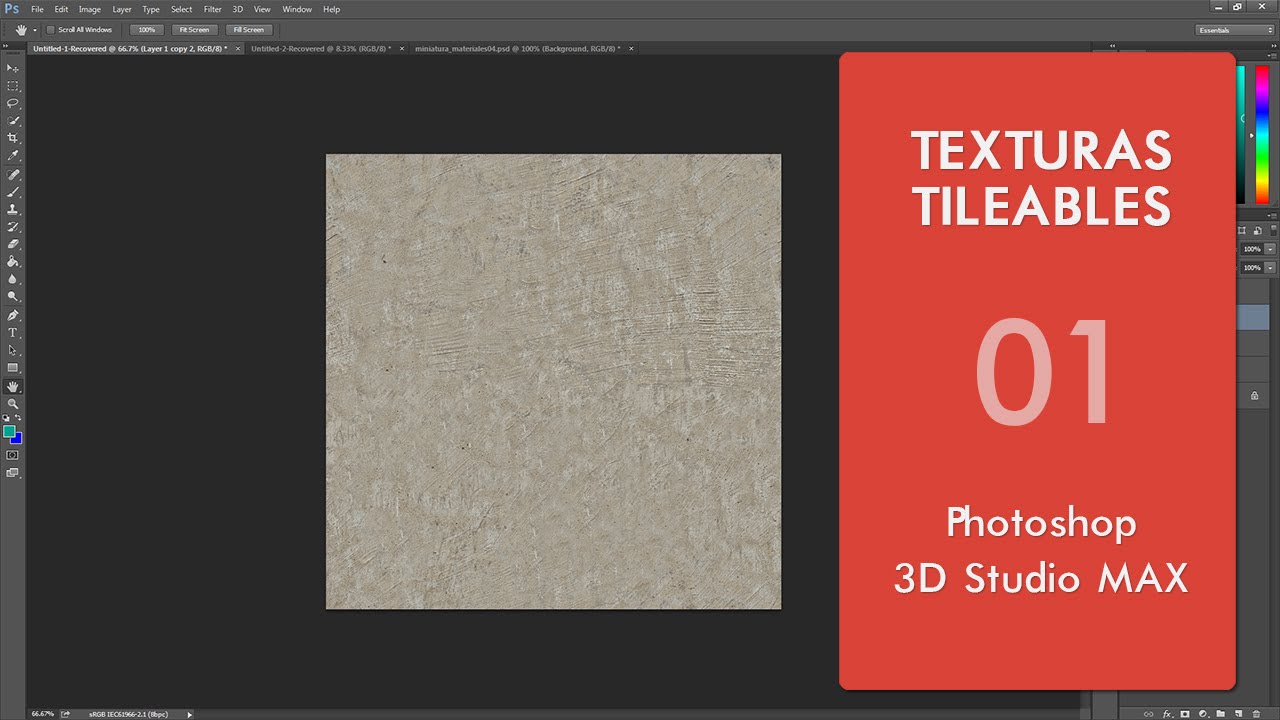Select the Horizontal Type tool
This screenshot has height=720, width=1280.
13,333
